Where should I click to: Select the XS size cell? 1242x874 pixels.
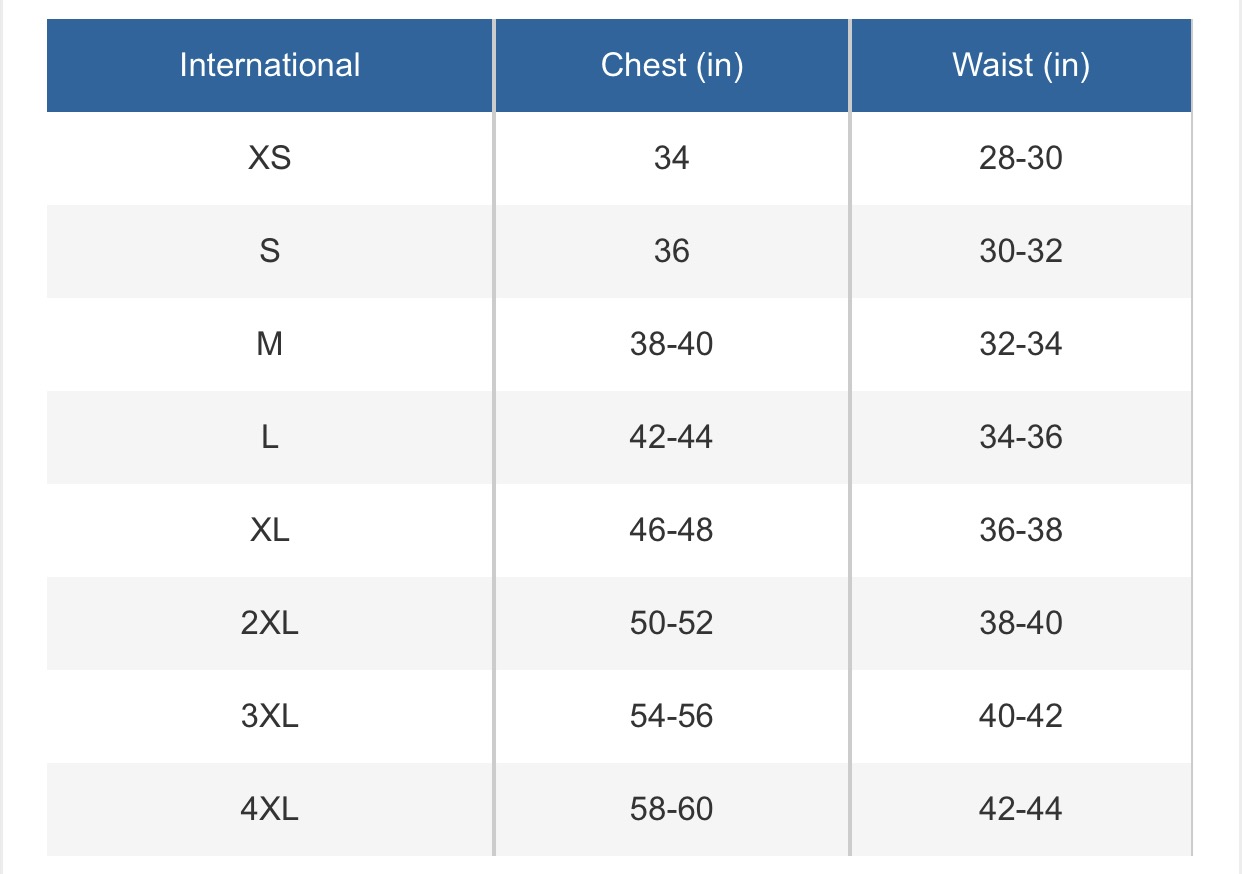[270, 158]
